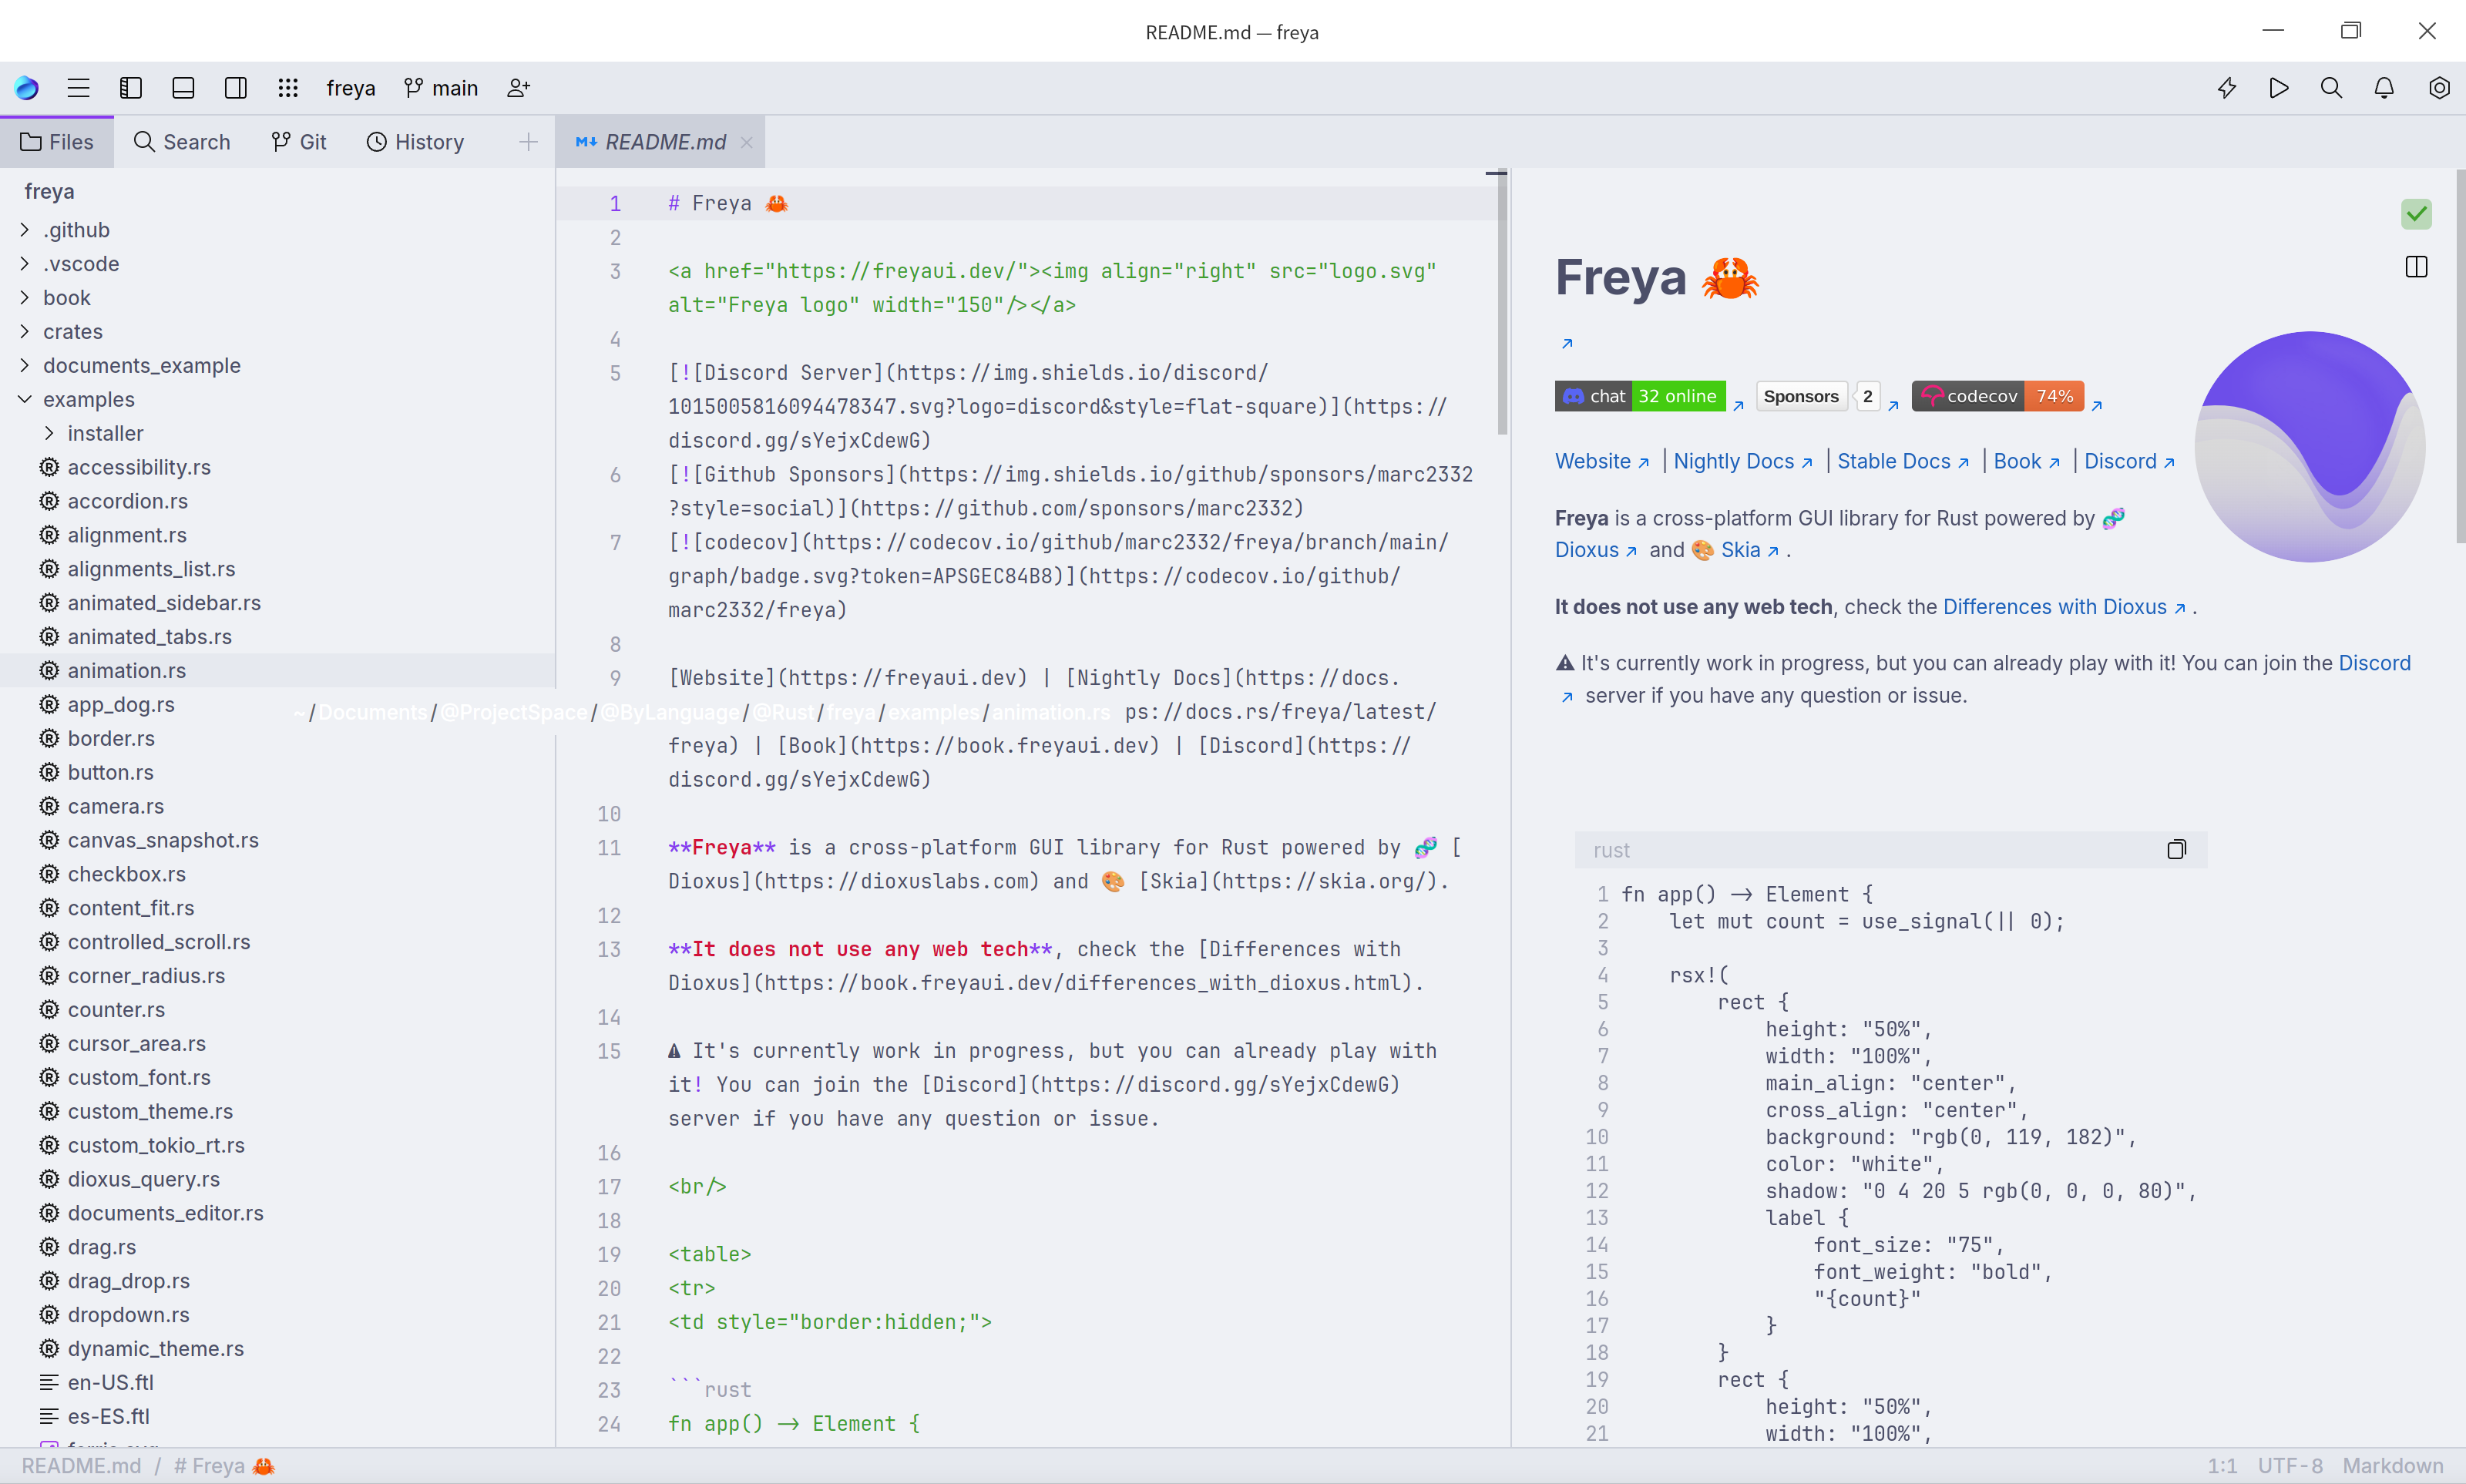Close the README.md tab
The image size is (2466, 1484).
[x=746, y=142]
